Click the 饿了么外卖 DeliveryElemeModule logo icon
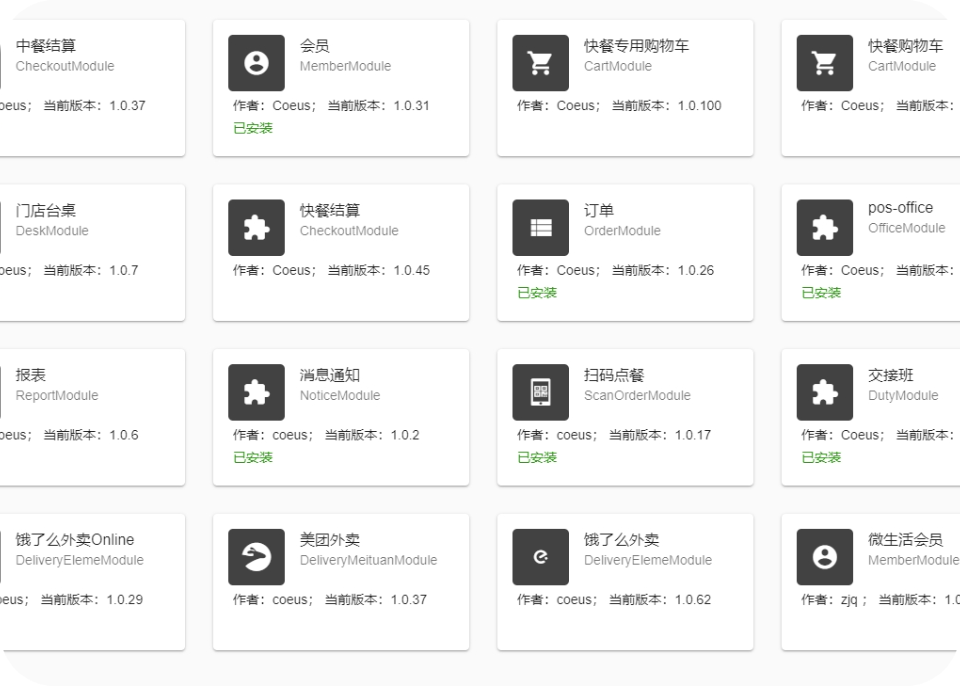Viewport: 960px width, 686px height. tap(540, 557)
